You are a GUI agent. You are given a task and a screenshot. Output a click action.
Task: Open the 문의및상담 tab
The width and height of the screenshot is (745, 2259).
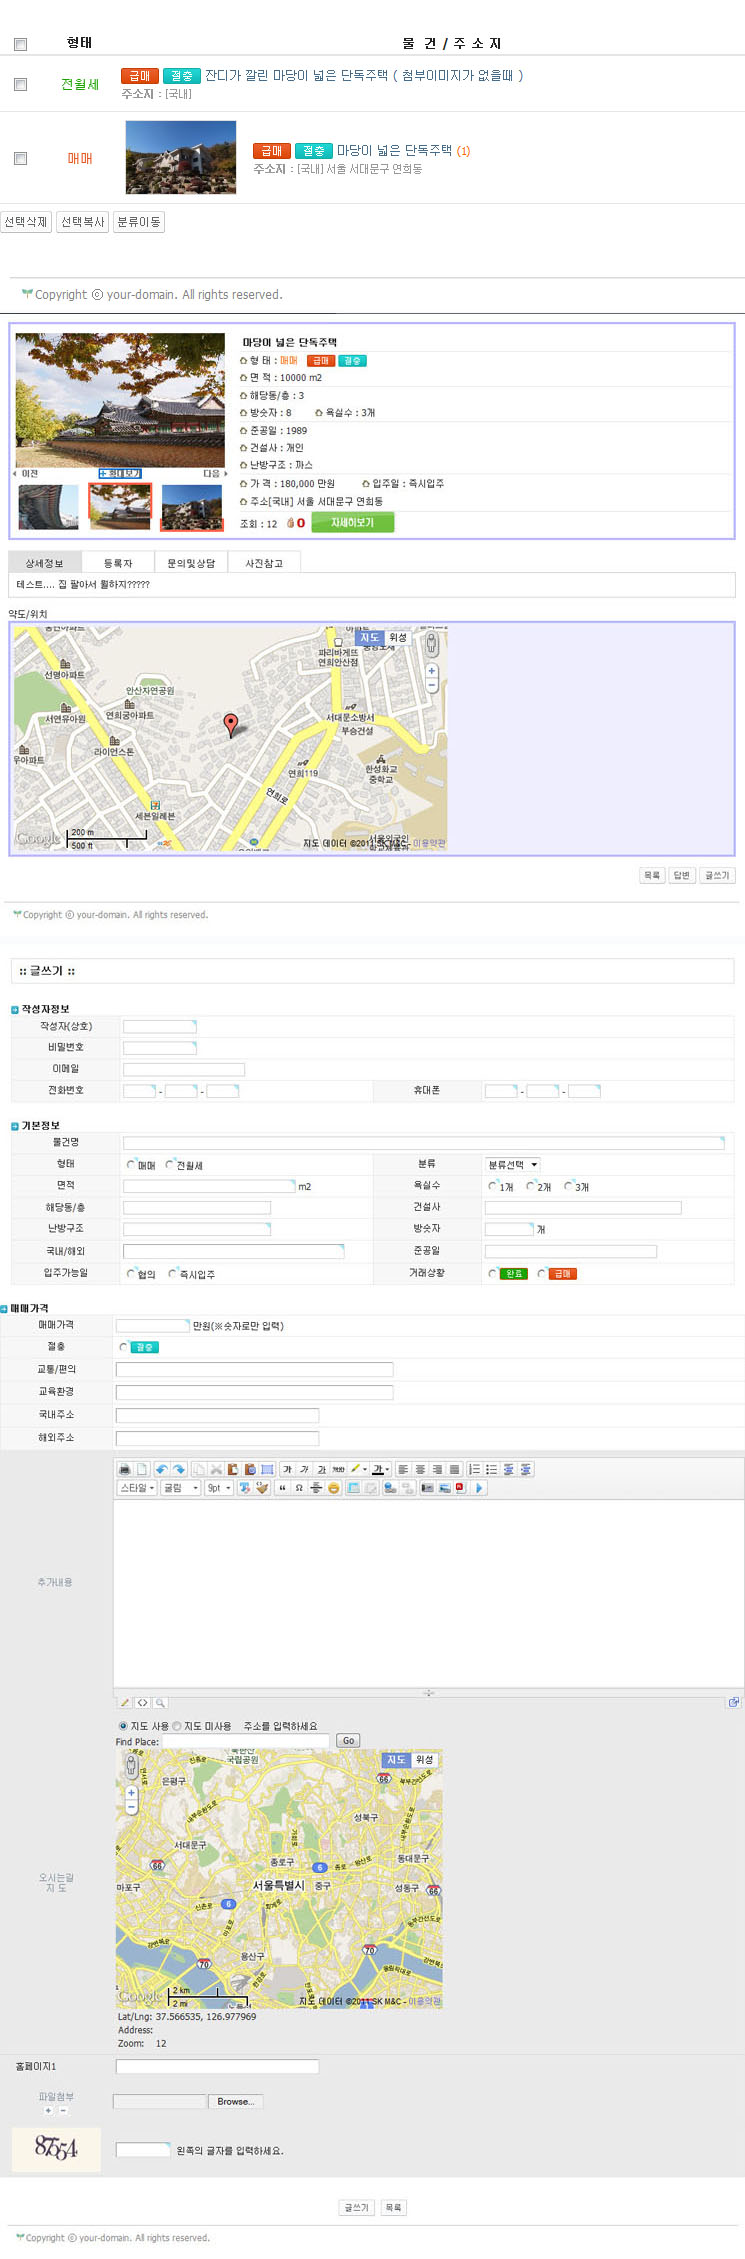point(191,563)
